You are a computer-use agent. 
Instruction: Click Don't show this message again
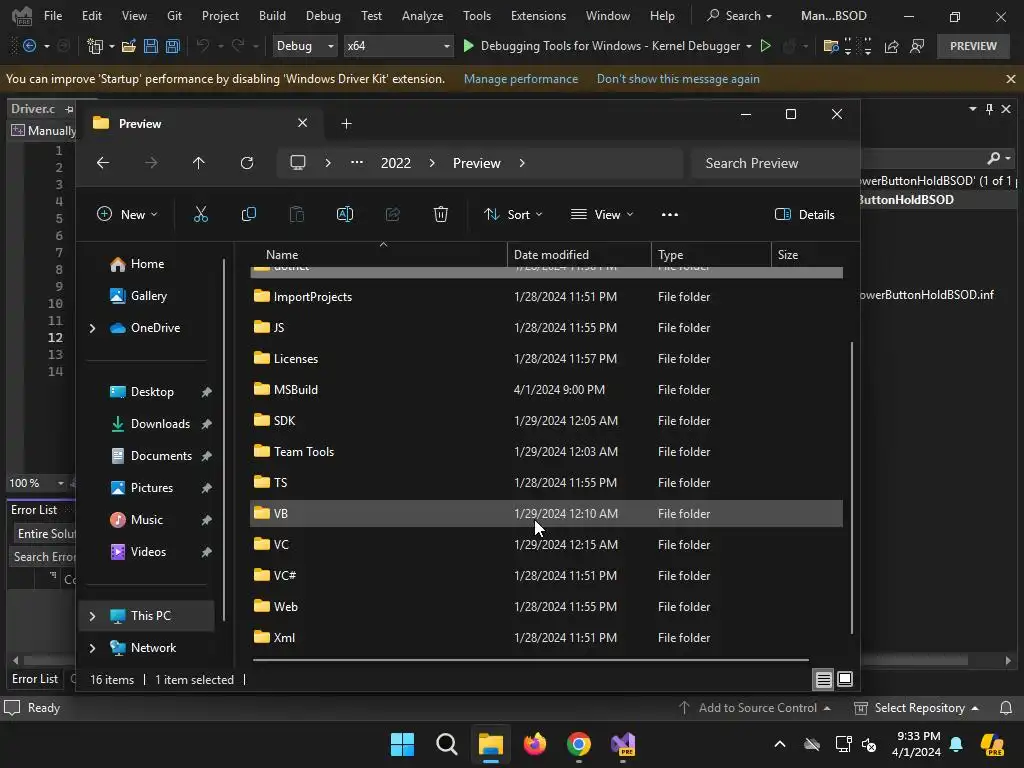click(x=678, y=79)
